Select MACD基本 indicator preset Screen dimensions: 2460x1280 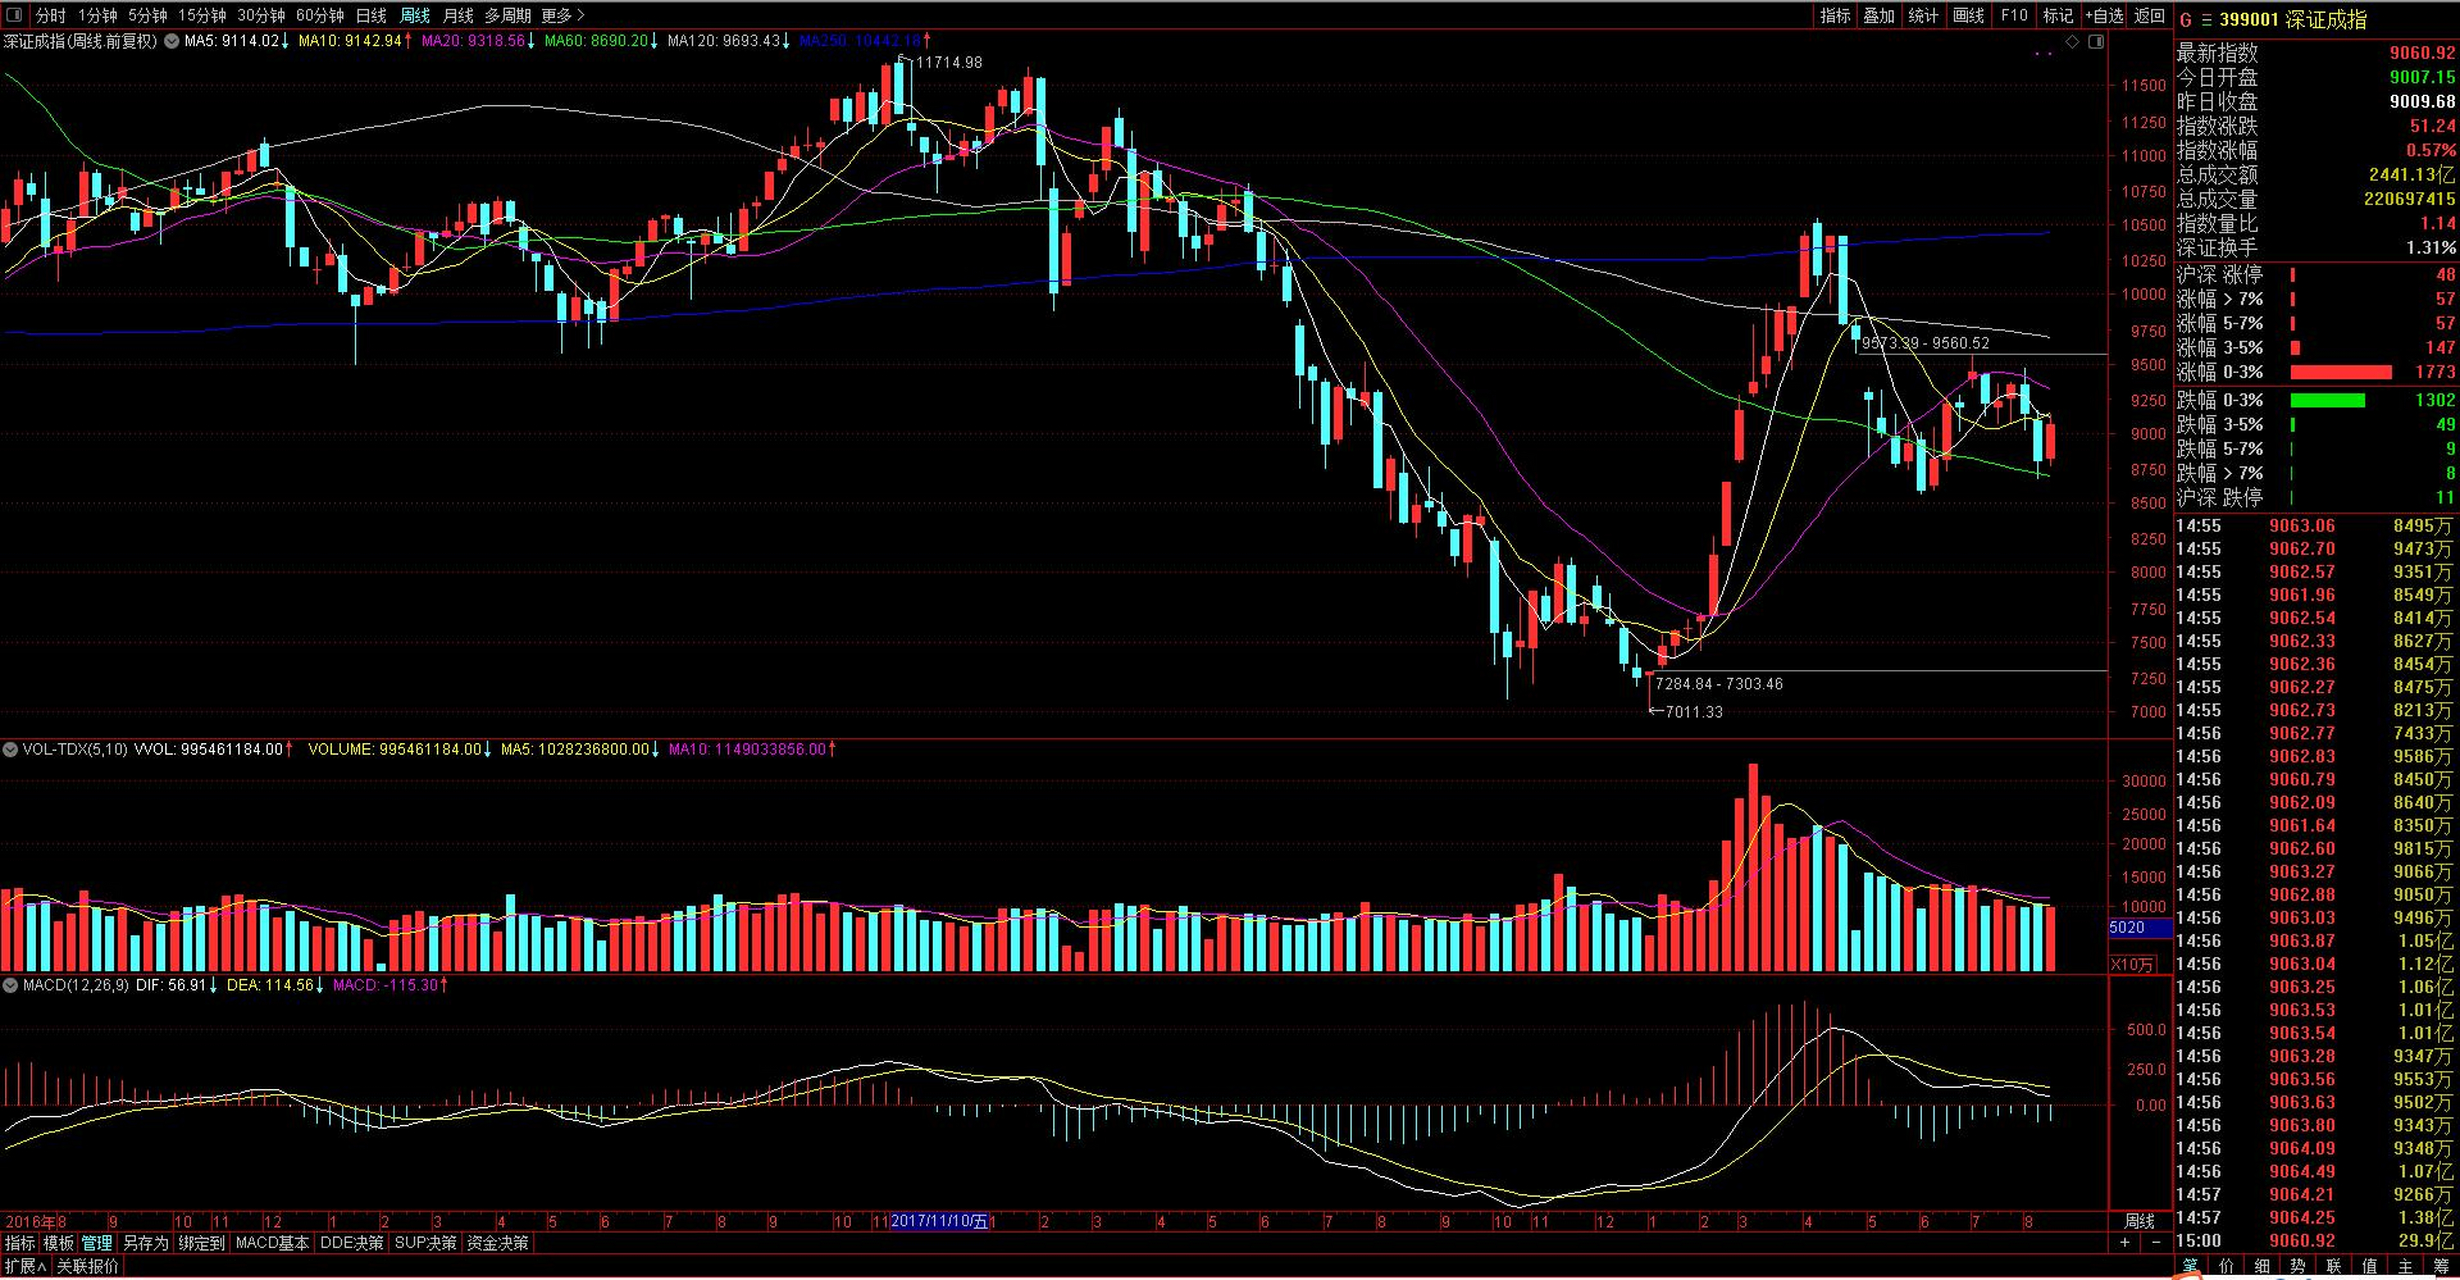[x=272, y=1243]
